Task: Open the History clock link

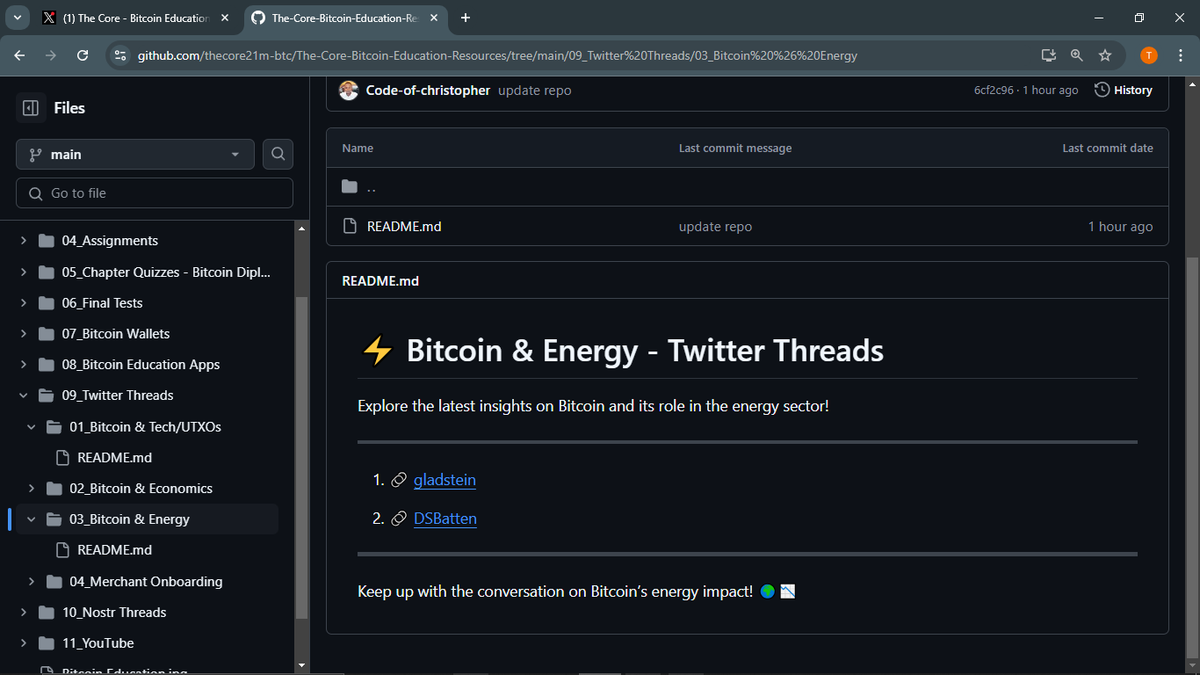Action: pos(1123,90)
